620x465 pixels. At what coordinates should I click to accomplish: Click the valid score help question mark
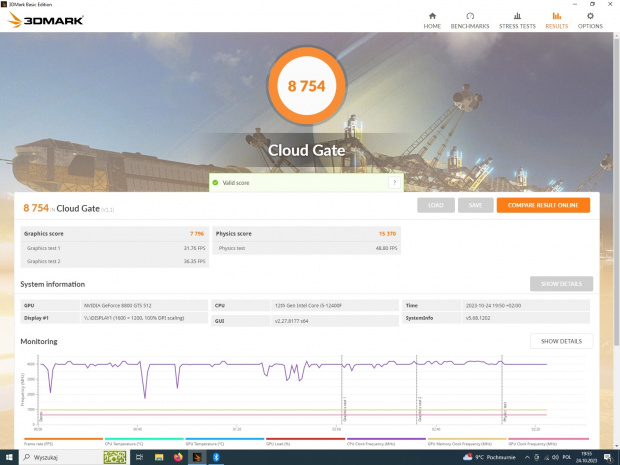point(394,183)
